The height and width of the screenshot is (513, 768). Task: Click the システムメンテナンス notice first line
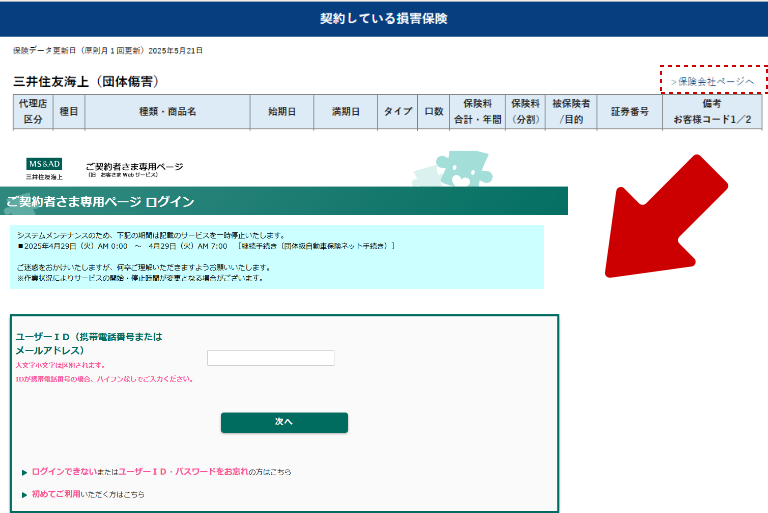(x=151, y=235)
